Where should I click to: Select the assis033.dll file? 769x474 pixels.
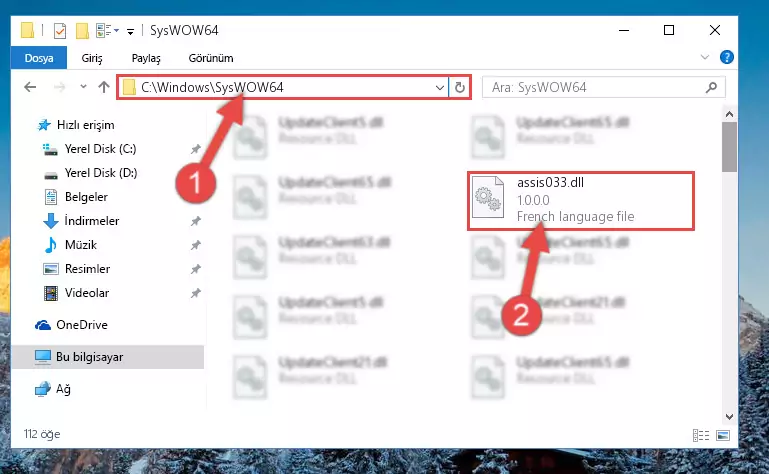581,200
